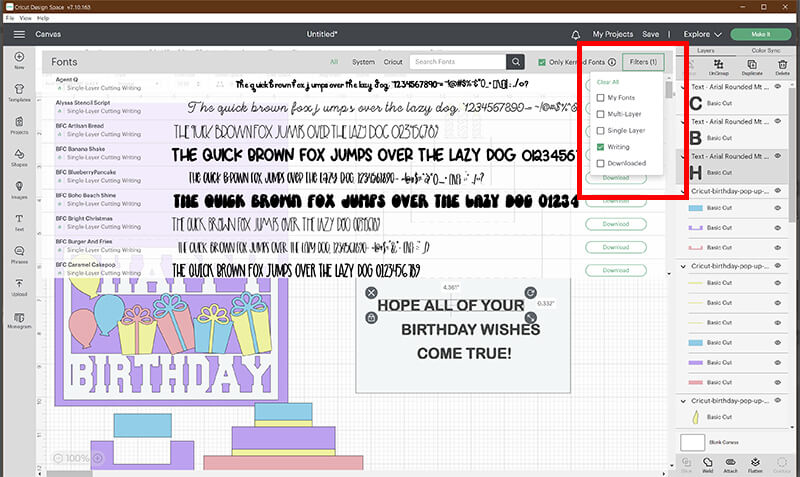The height and width of the screenshot is (477, 800).
Task: Switch to the Color Sync tab
Action: [766, 51]
